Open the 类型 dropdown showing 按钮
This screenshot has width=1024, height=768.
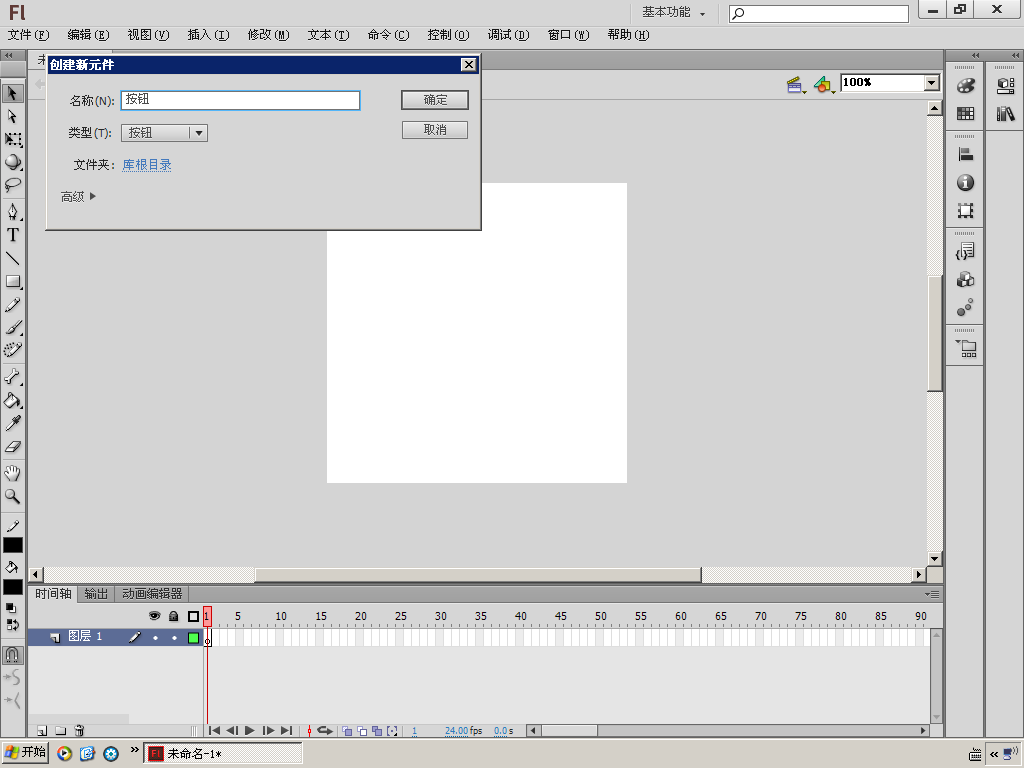pyautogui.click(x=165, y=133)
